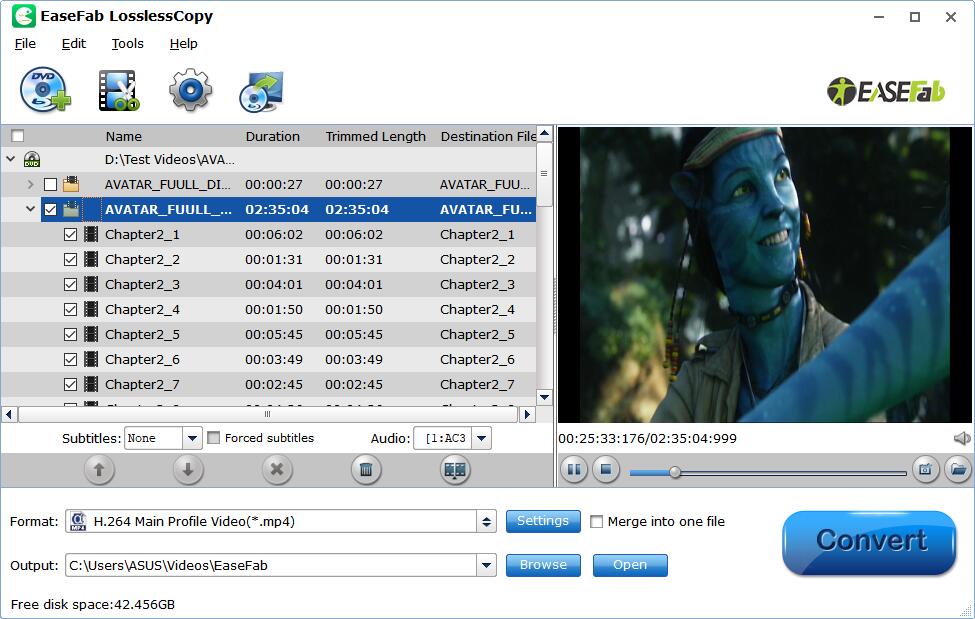Select the Chapter2_6 row
Image resolution: width=975 pixels, height=619 pixels.
click(x=269, y=360)
